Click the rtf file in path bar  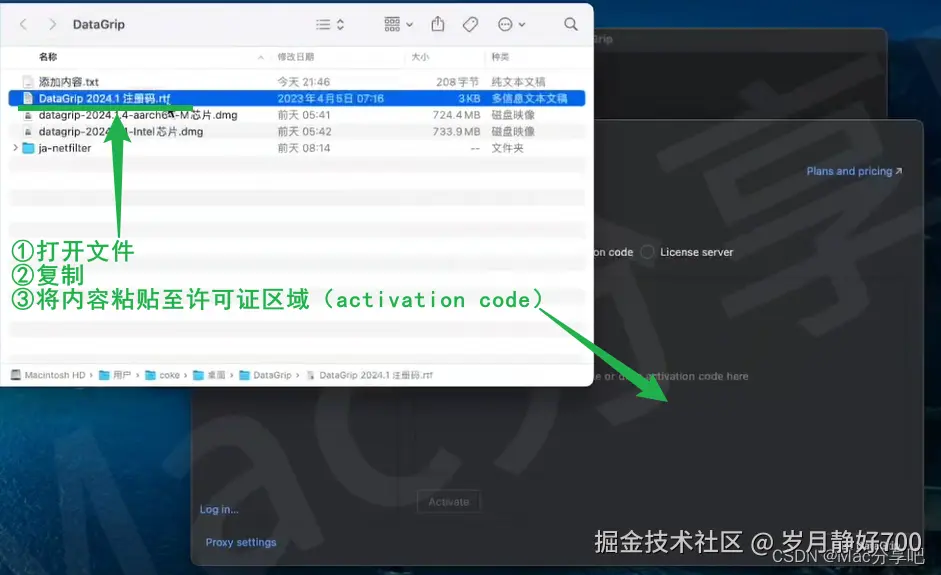click(x=370, y=375)
